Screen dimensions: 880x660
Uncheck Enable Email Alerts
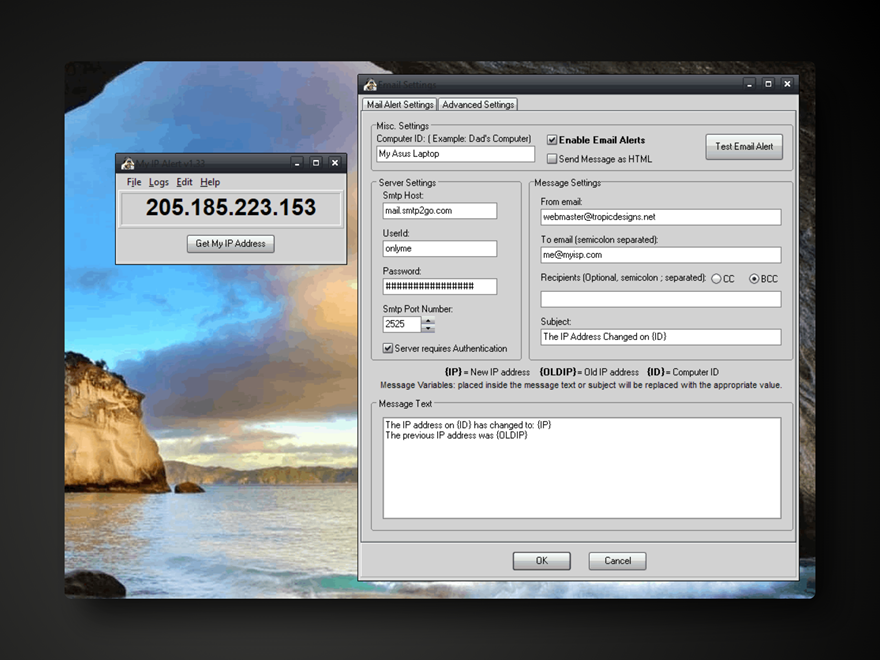click(x=552, y=140)
